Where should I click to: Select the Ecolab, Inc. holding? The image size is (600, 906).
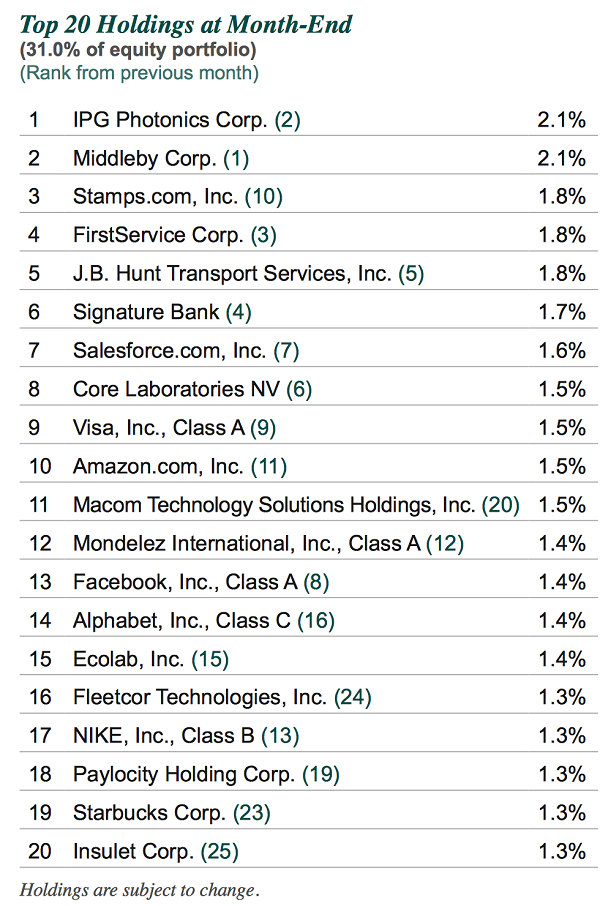coord(128,659)
